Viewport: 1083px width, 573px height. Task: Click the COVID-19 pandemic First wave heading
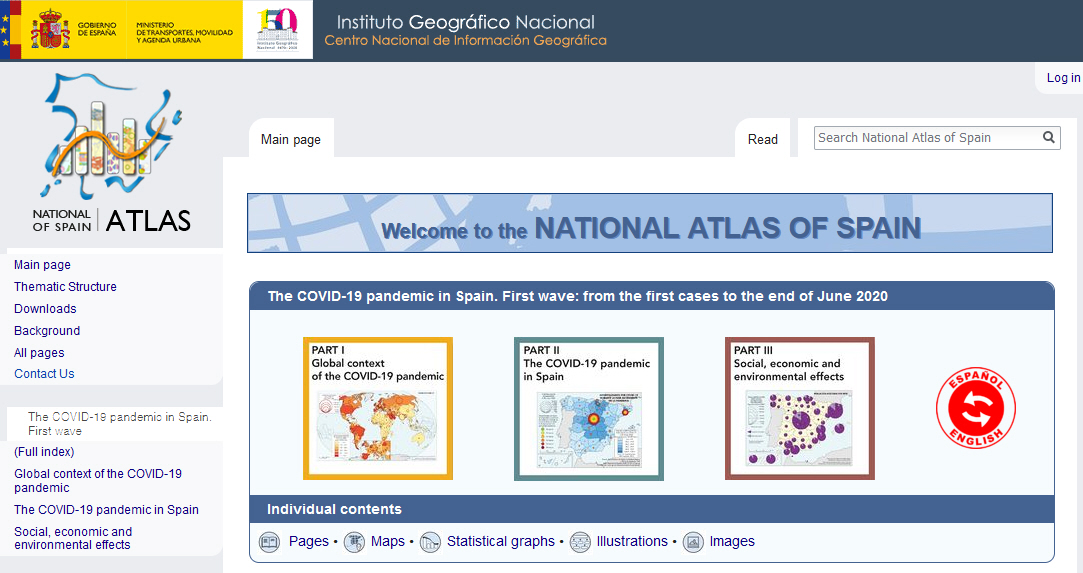point(577,296)
